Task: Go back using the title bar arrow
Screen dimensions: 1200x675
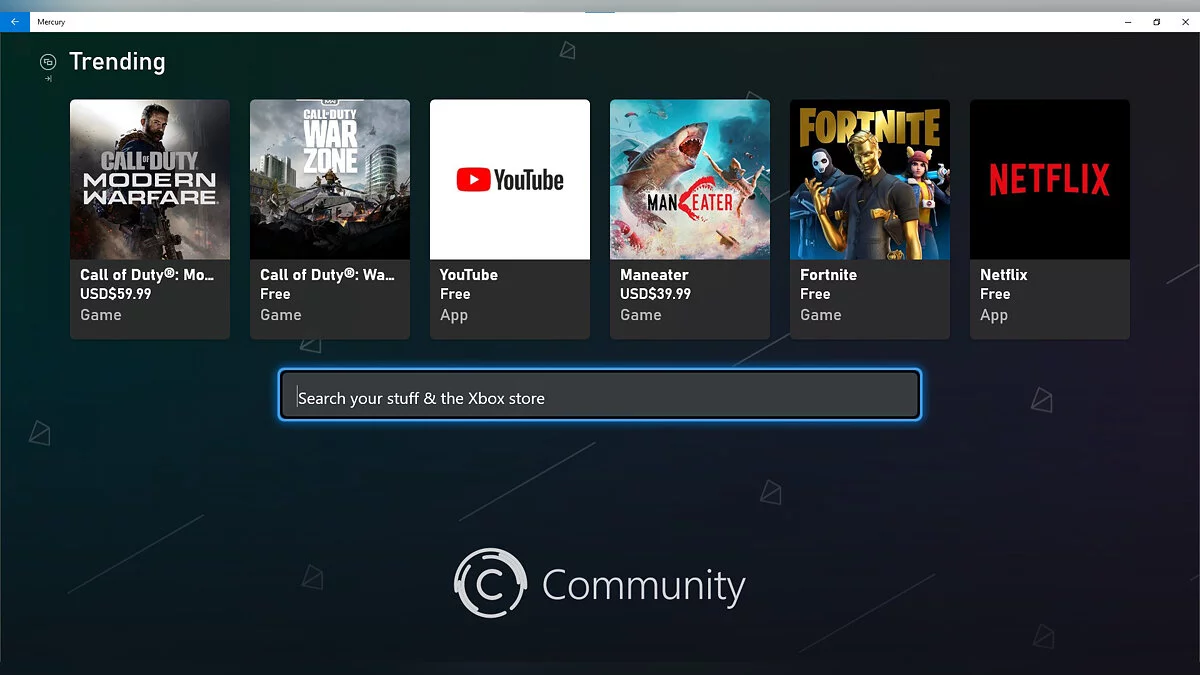Action: (x=14, y=21)
